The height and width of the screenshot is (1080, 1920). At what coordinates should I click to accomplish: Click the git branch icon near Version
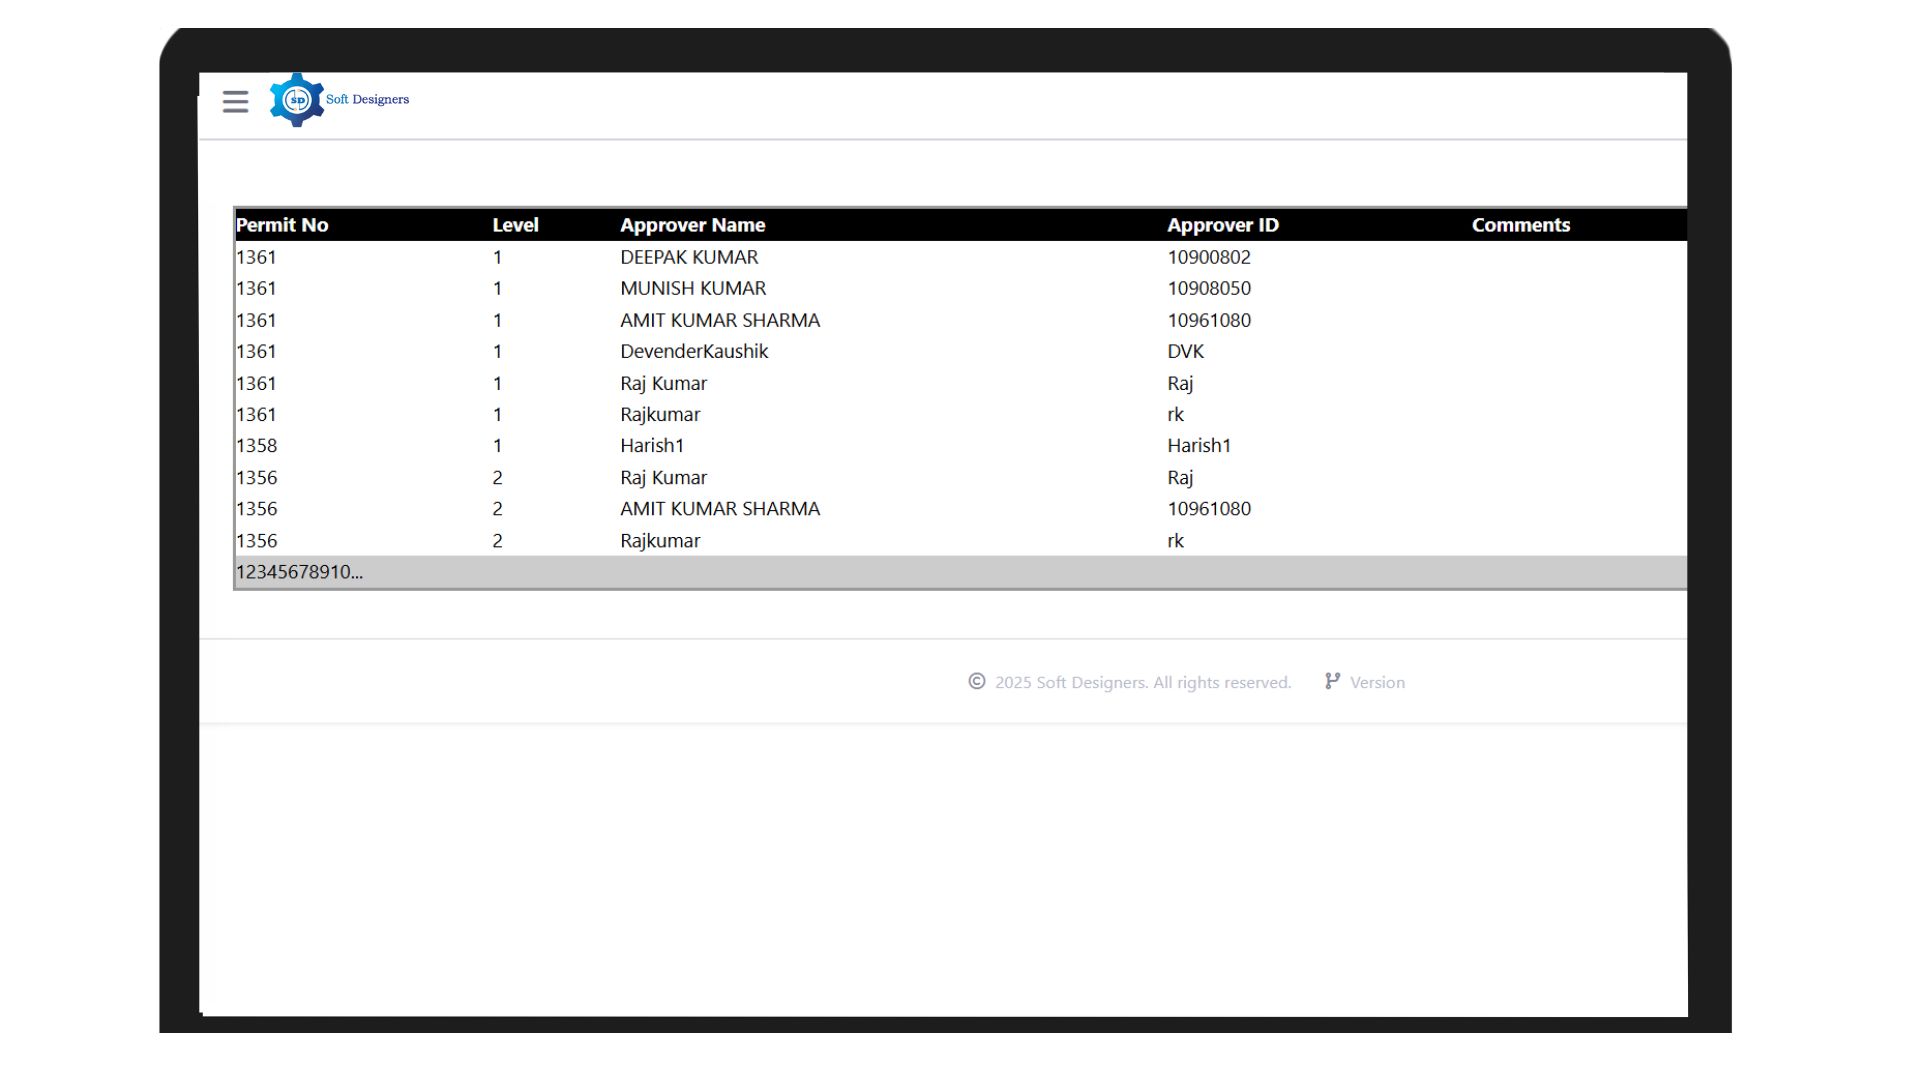1331,681
